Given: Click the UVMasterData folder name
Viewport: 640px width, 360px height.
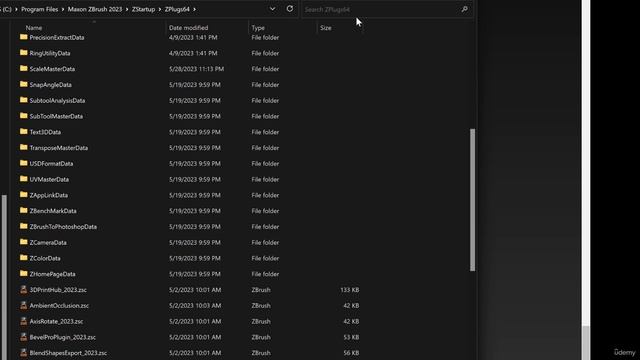Looking at the screenshot, I should [49, 179].
